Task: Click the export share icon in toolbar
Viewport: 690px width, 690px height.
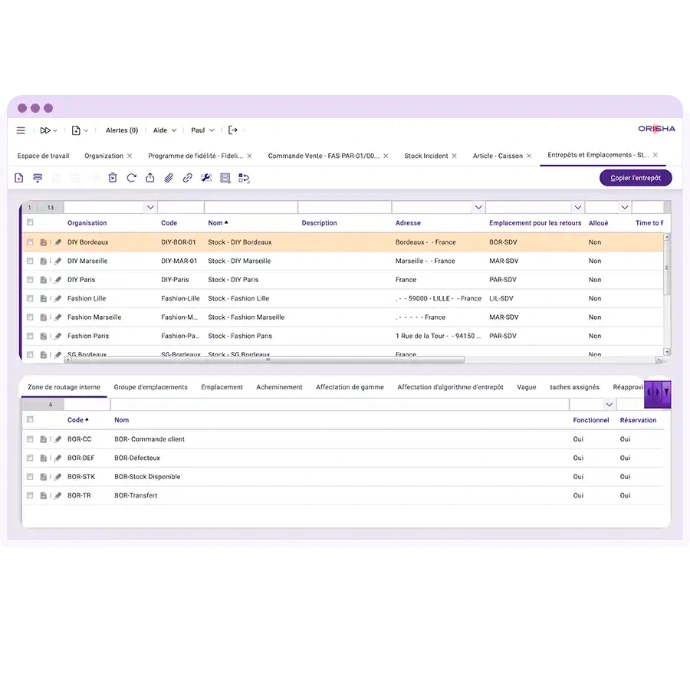Action: pyautogui.click(x=150, y=178)
